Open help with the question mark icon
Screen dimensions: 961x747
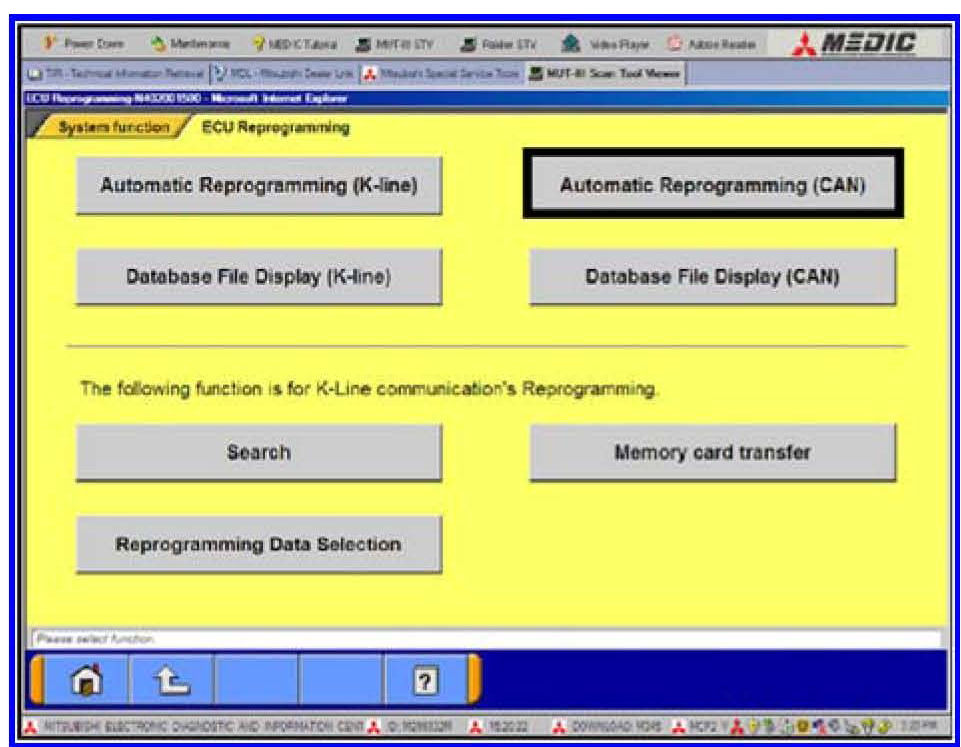point(427,681)
